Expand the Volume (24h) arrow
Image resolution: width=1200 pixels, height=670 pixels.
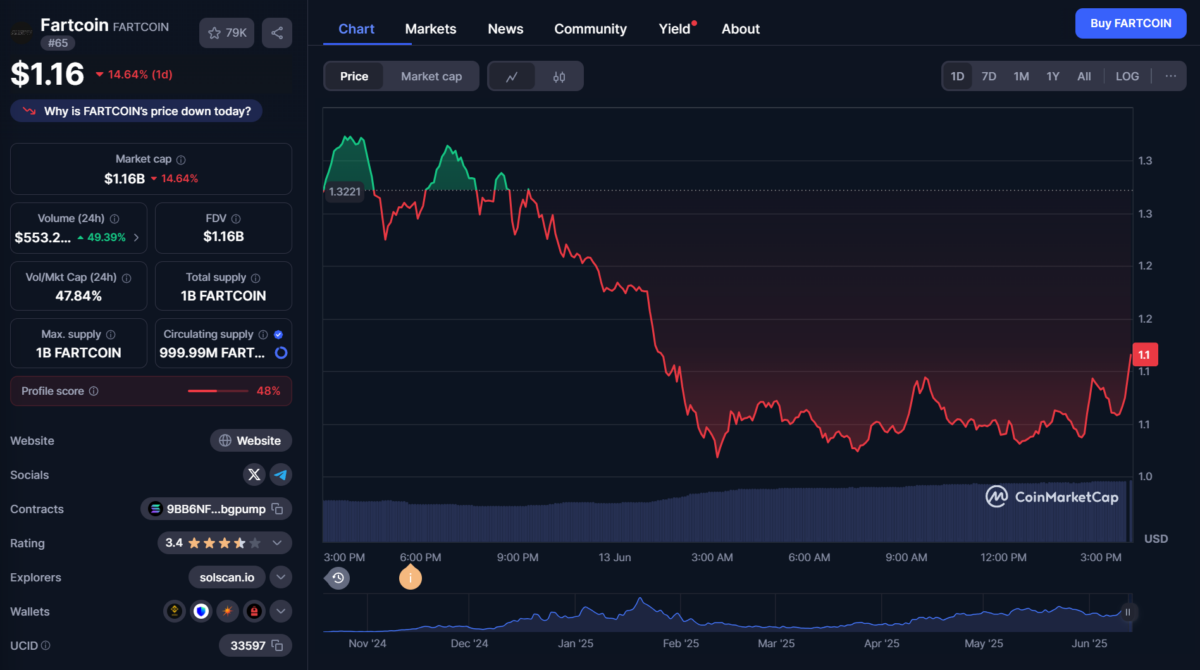click(x=136, y=238)
